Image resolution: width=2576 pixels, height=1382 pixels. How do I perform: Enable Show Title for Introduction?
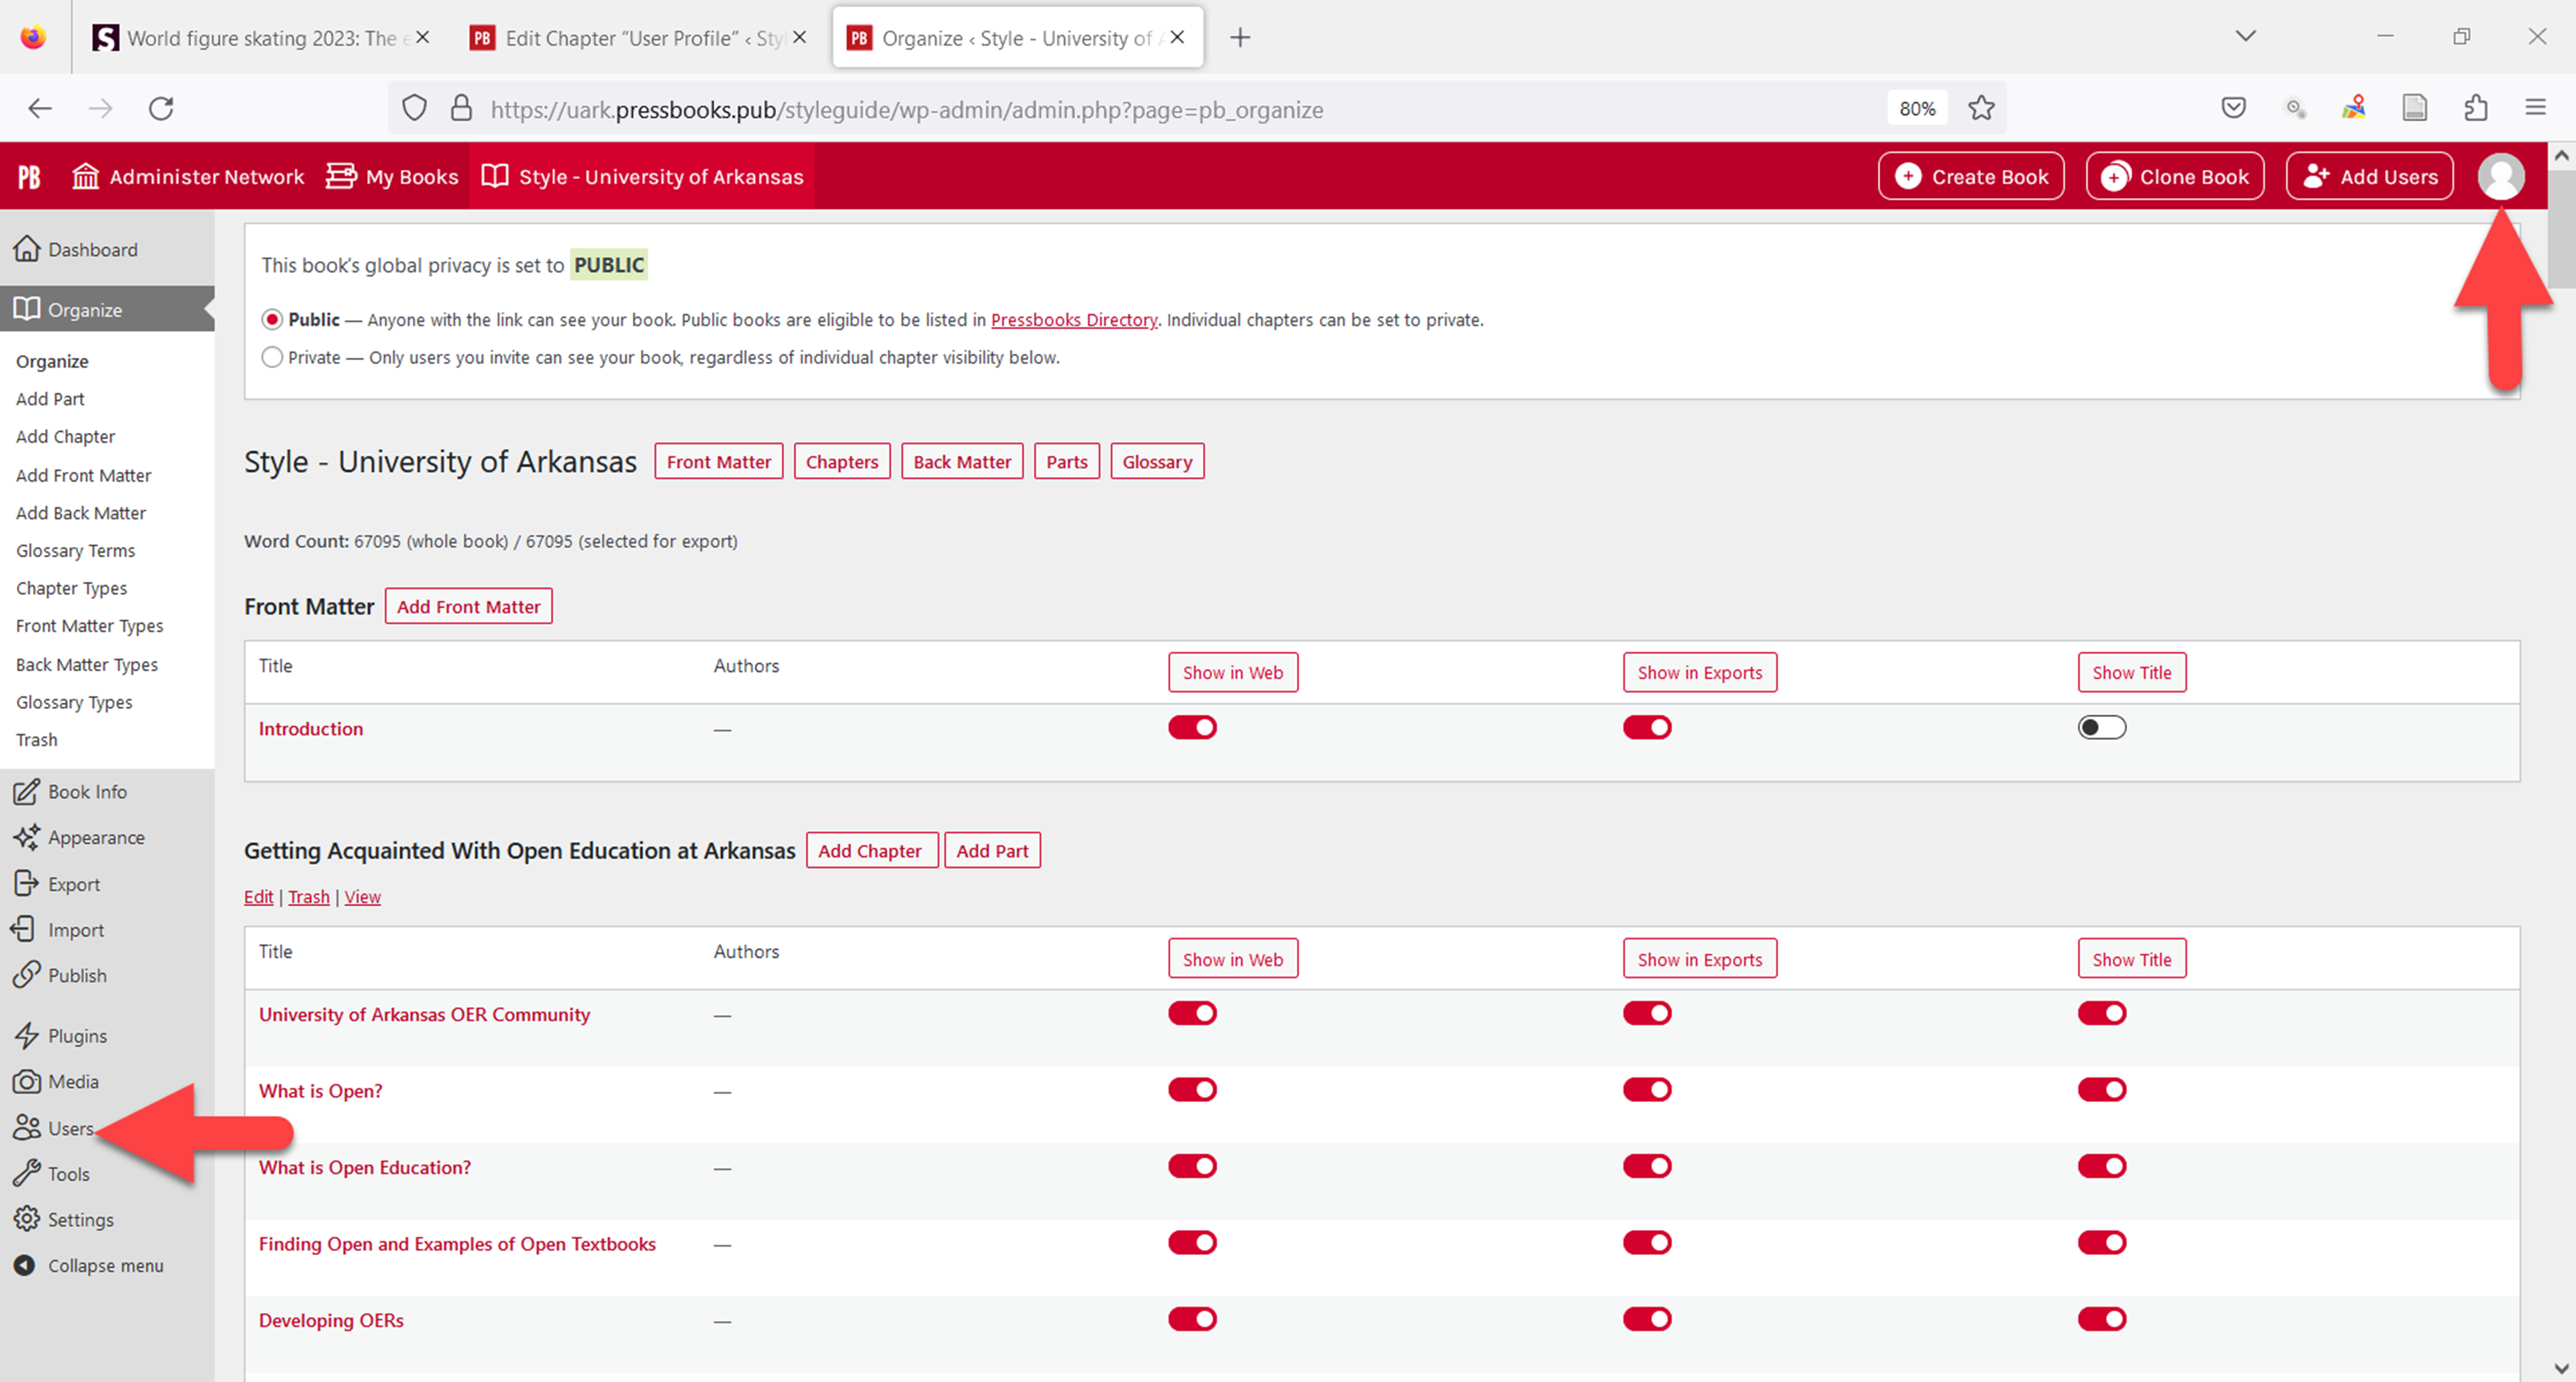click(x=2102, y=728)
